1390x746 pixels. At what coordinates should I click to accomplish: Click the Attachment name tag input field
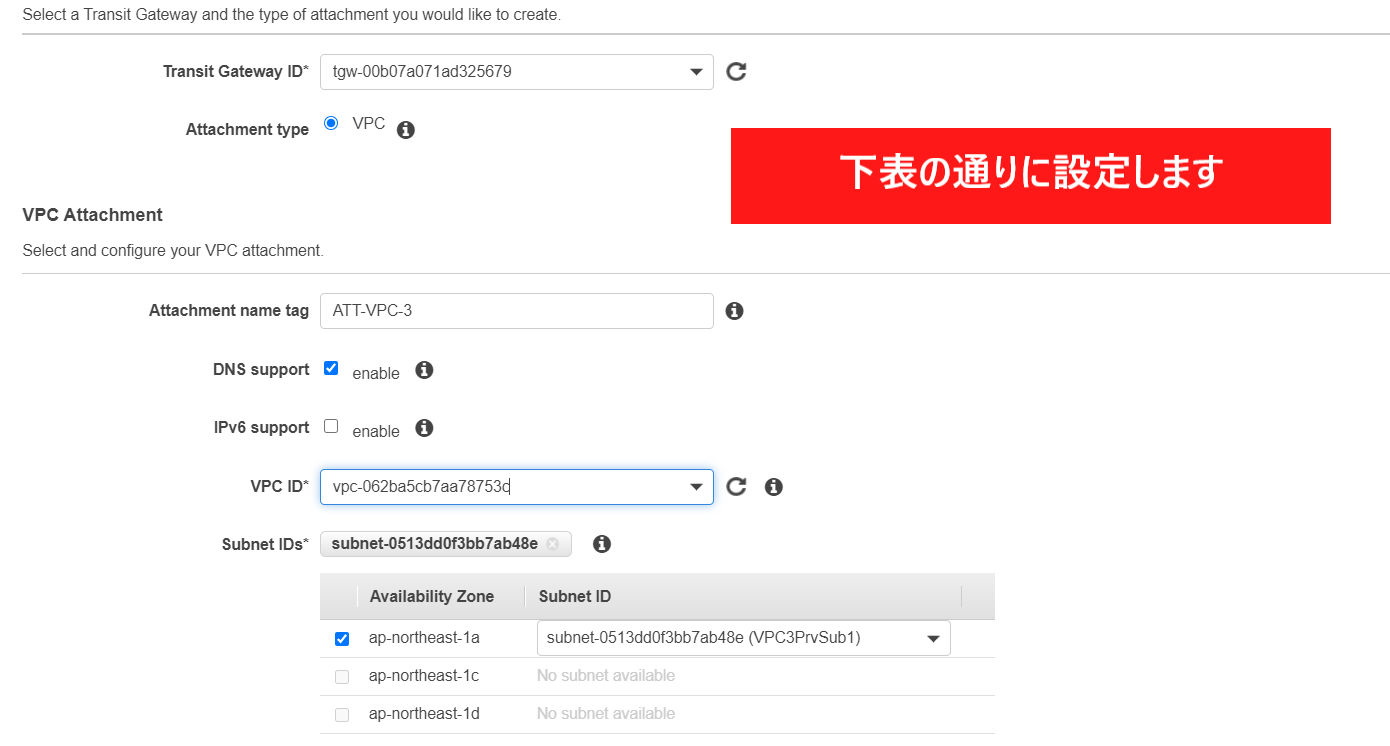516,311
